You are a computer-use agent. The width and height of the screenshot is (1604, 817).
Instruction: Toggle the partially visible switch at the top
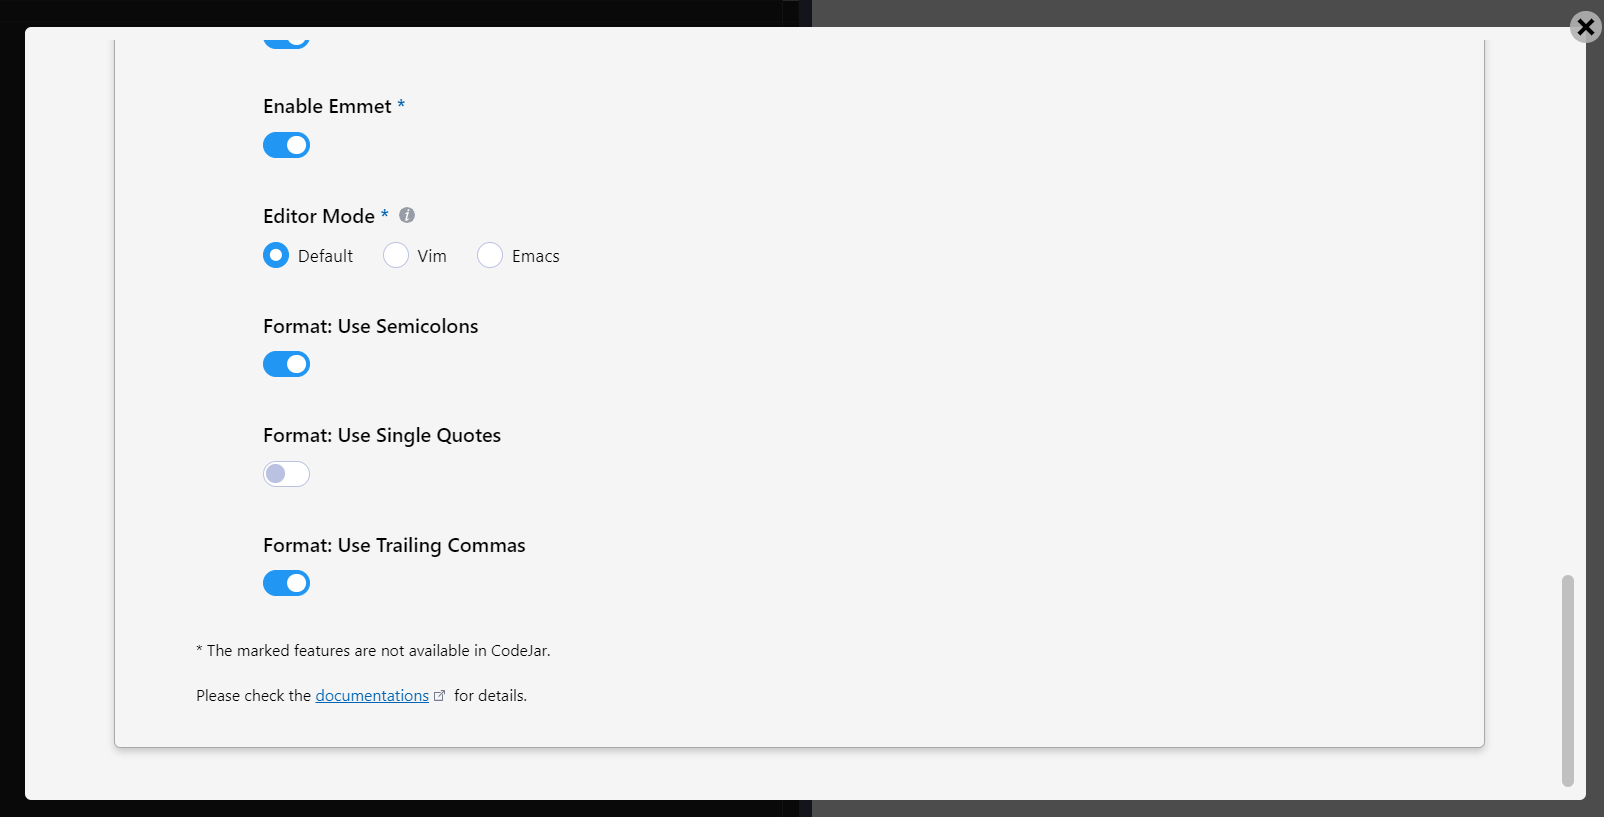pos(286,42)
